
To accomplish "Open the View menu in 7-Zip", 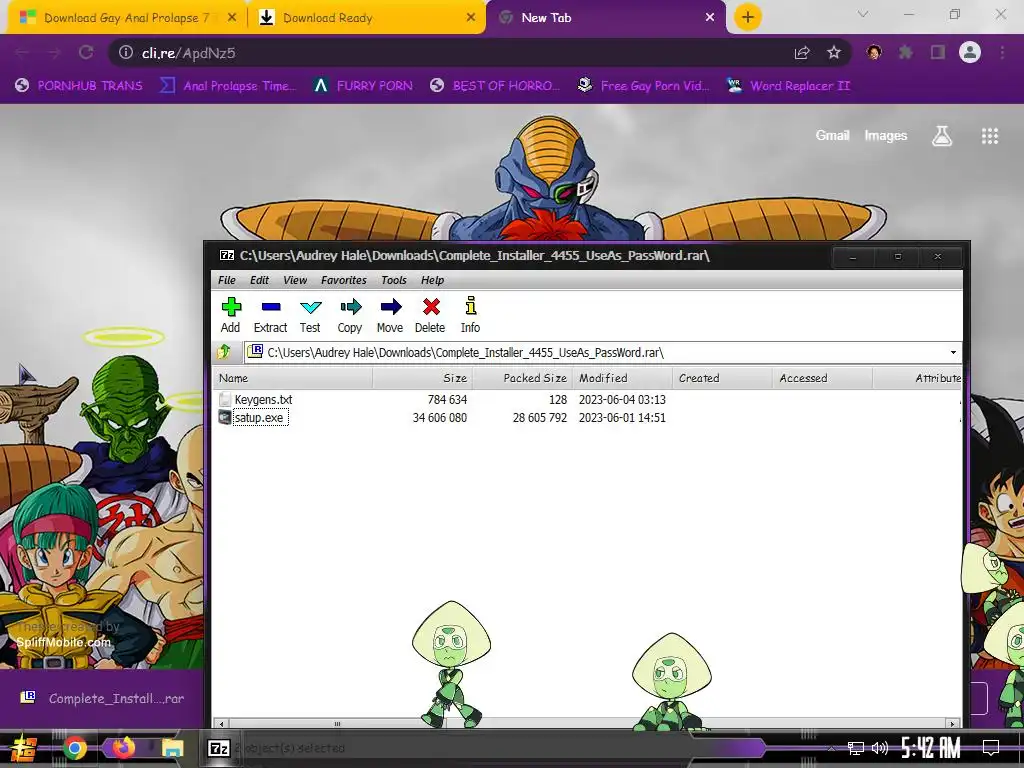I will tap(295, 280).
